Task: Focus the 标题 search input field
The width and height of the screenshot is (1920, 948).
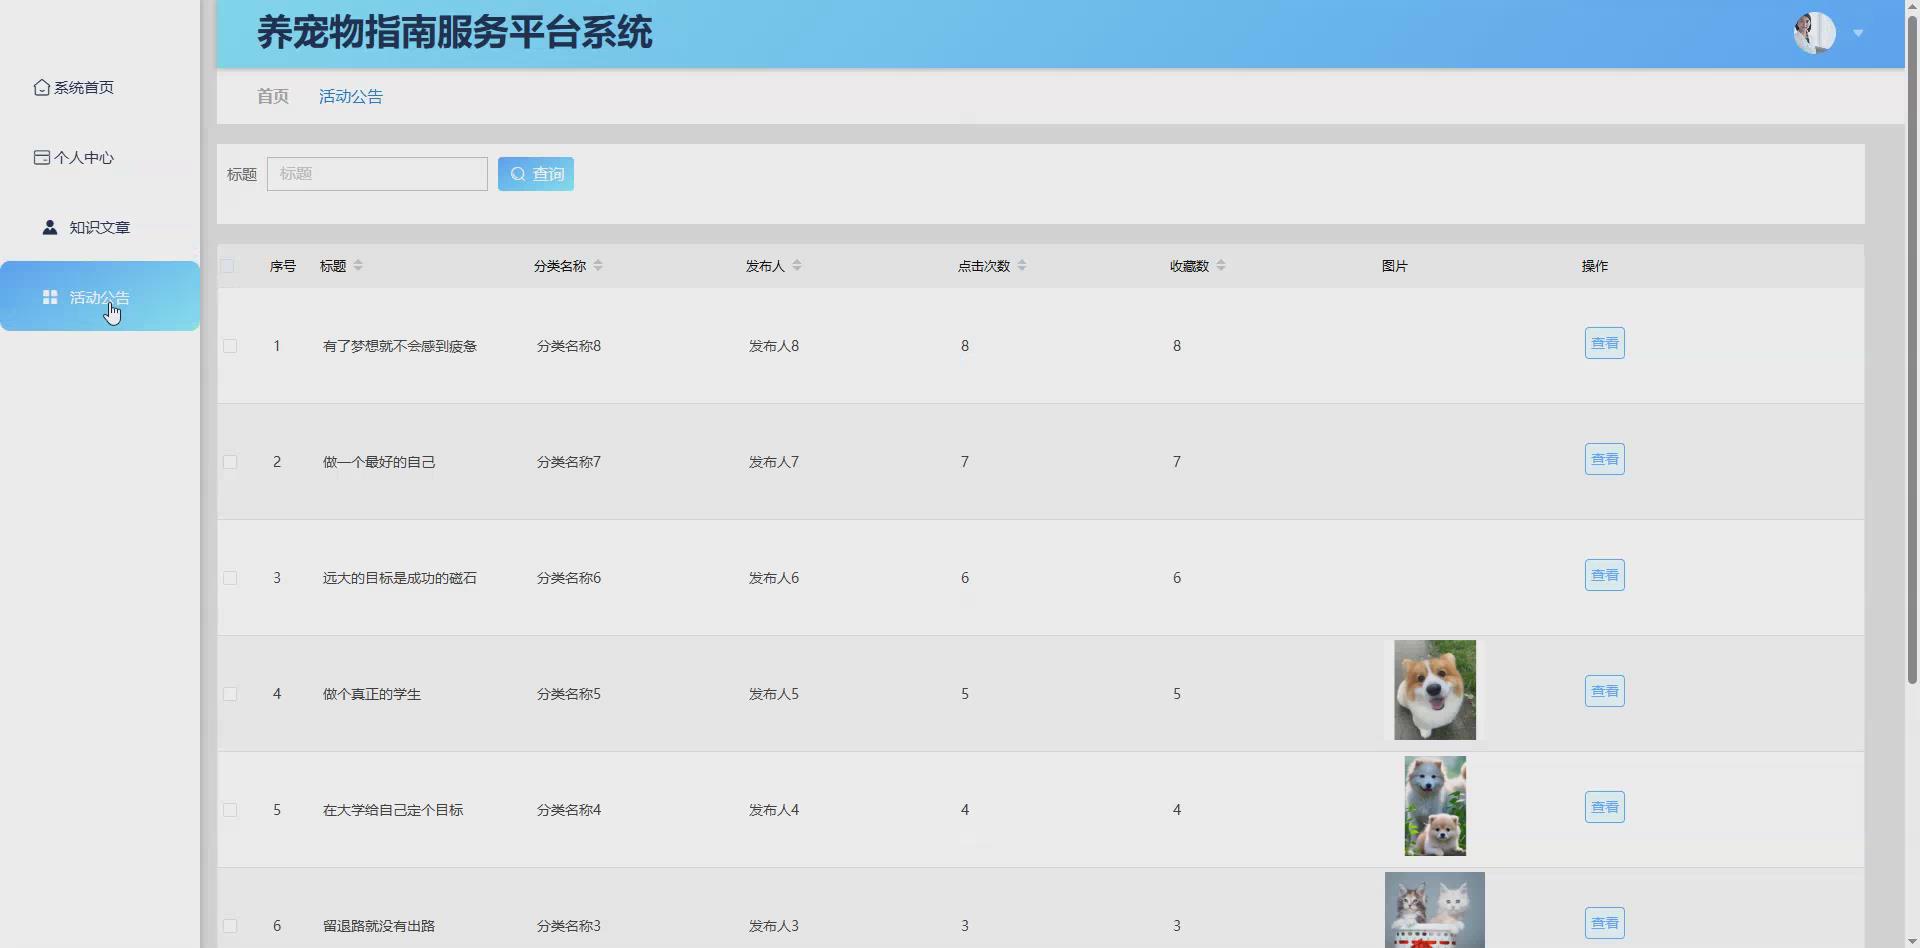Action: coord(377,174)
